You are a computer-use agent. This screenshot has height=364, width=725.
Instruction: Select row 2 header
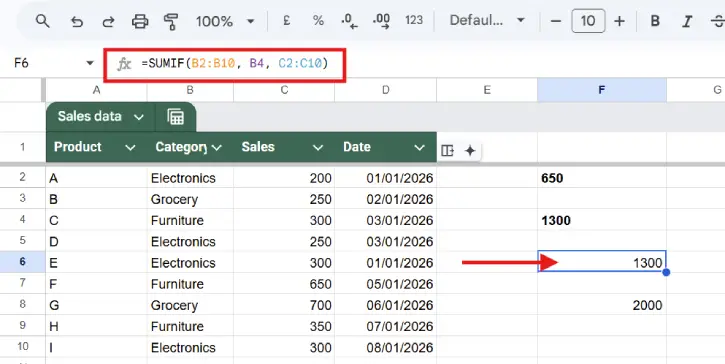[x=23, y=177]
